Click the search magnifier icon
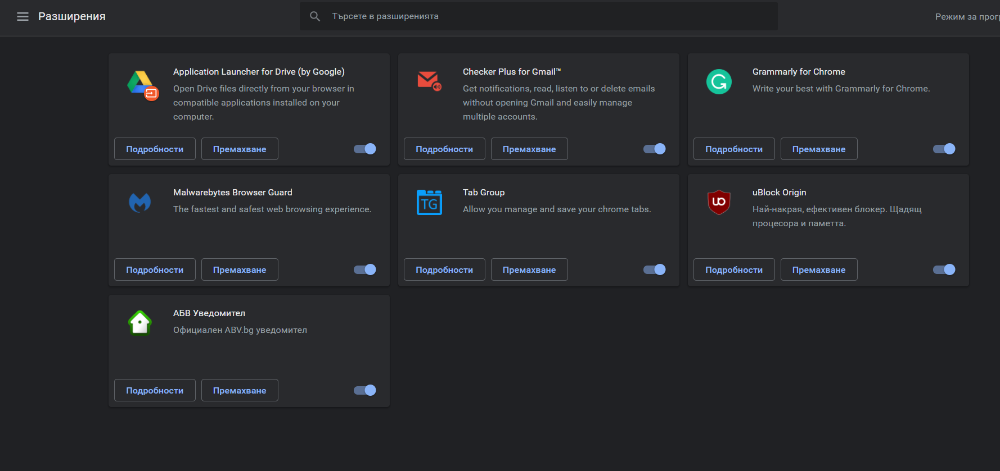 pyautogui.click(x=314, y=16)
